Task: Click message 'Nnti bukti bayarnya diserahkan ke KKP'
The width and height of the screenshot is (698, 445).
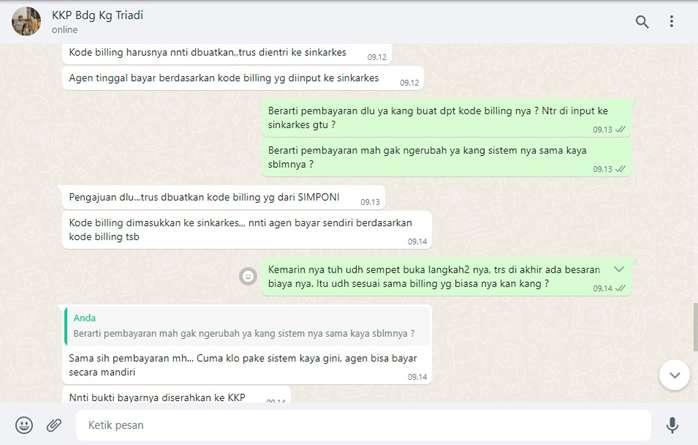Action: [x=177, y=396]
